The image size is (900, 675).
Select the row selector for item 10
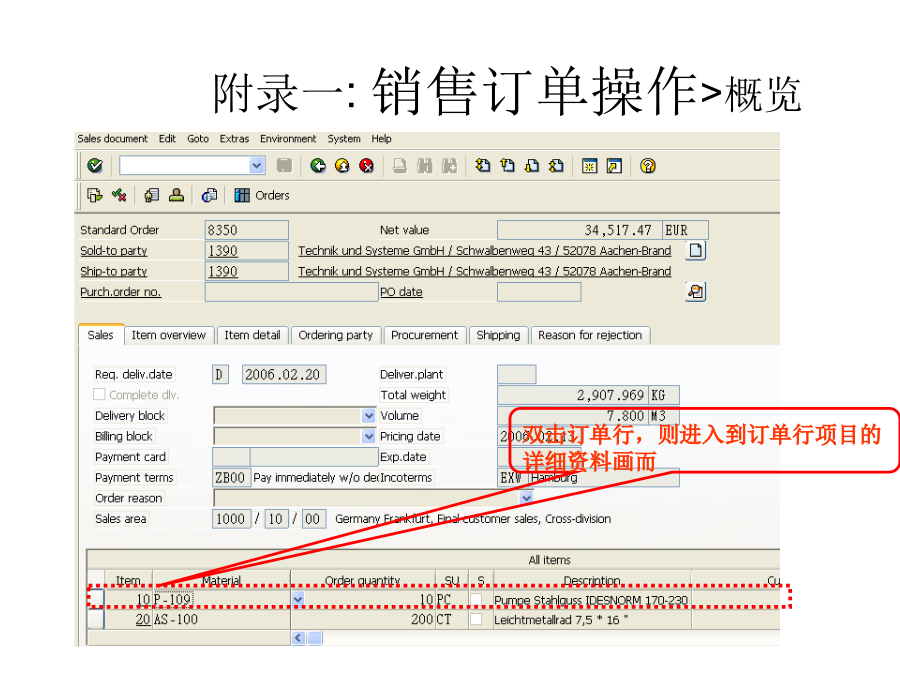(x=96, y=599)
